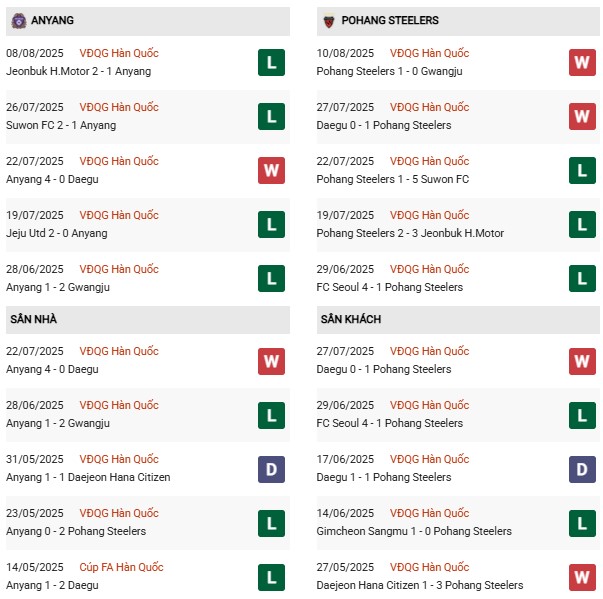
Task: Select the ANYANG team header
Action: (52, 20)
